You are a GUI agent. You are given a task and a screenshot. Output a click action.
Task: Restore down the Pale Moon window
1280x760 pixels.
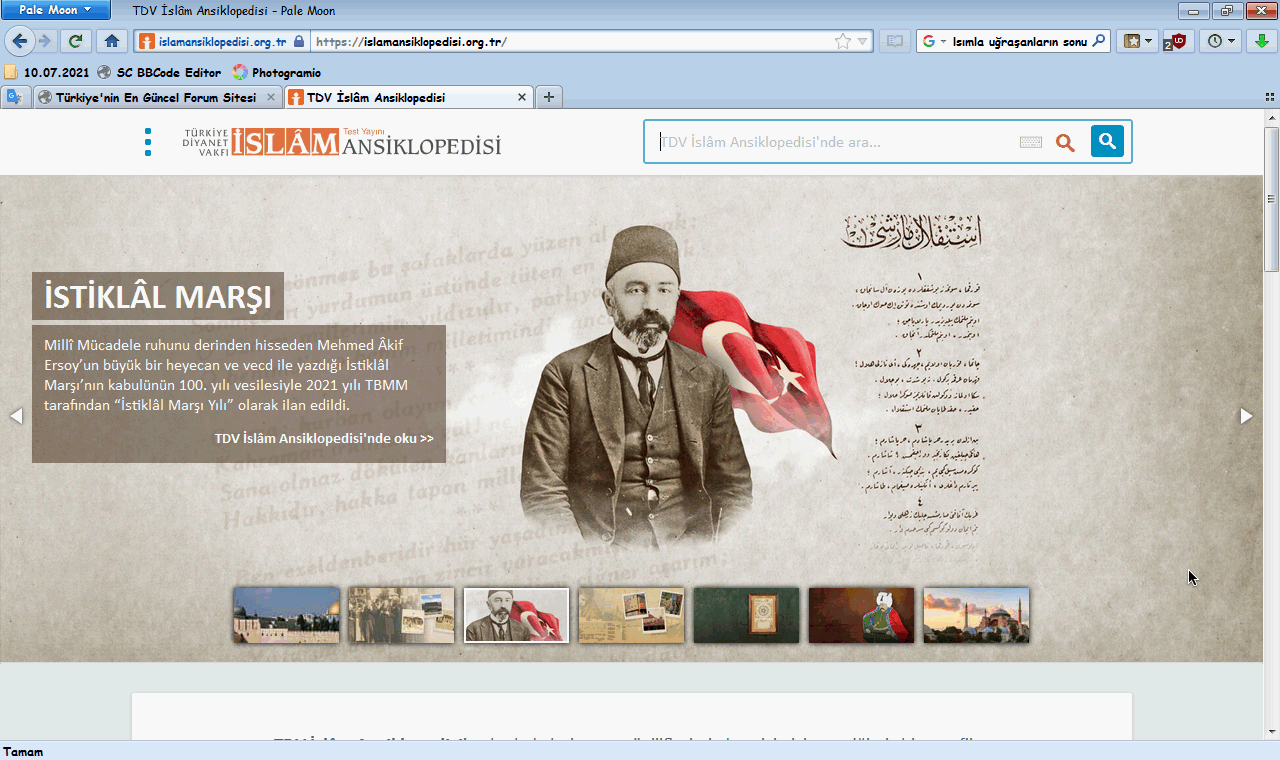pos(1226,10)
